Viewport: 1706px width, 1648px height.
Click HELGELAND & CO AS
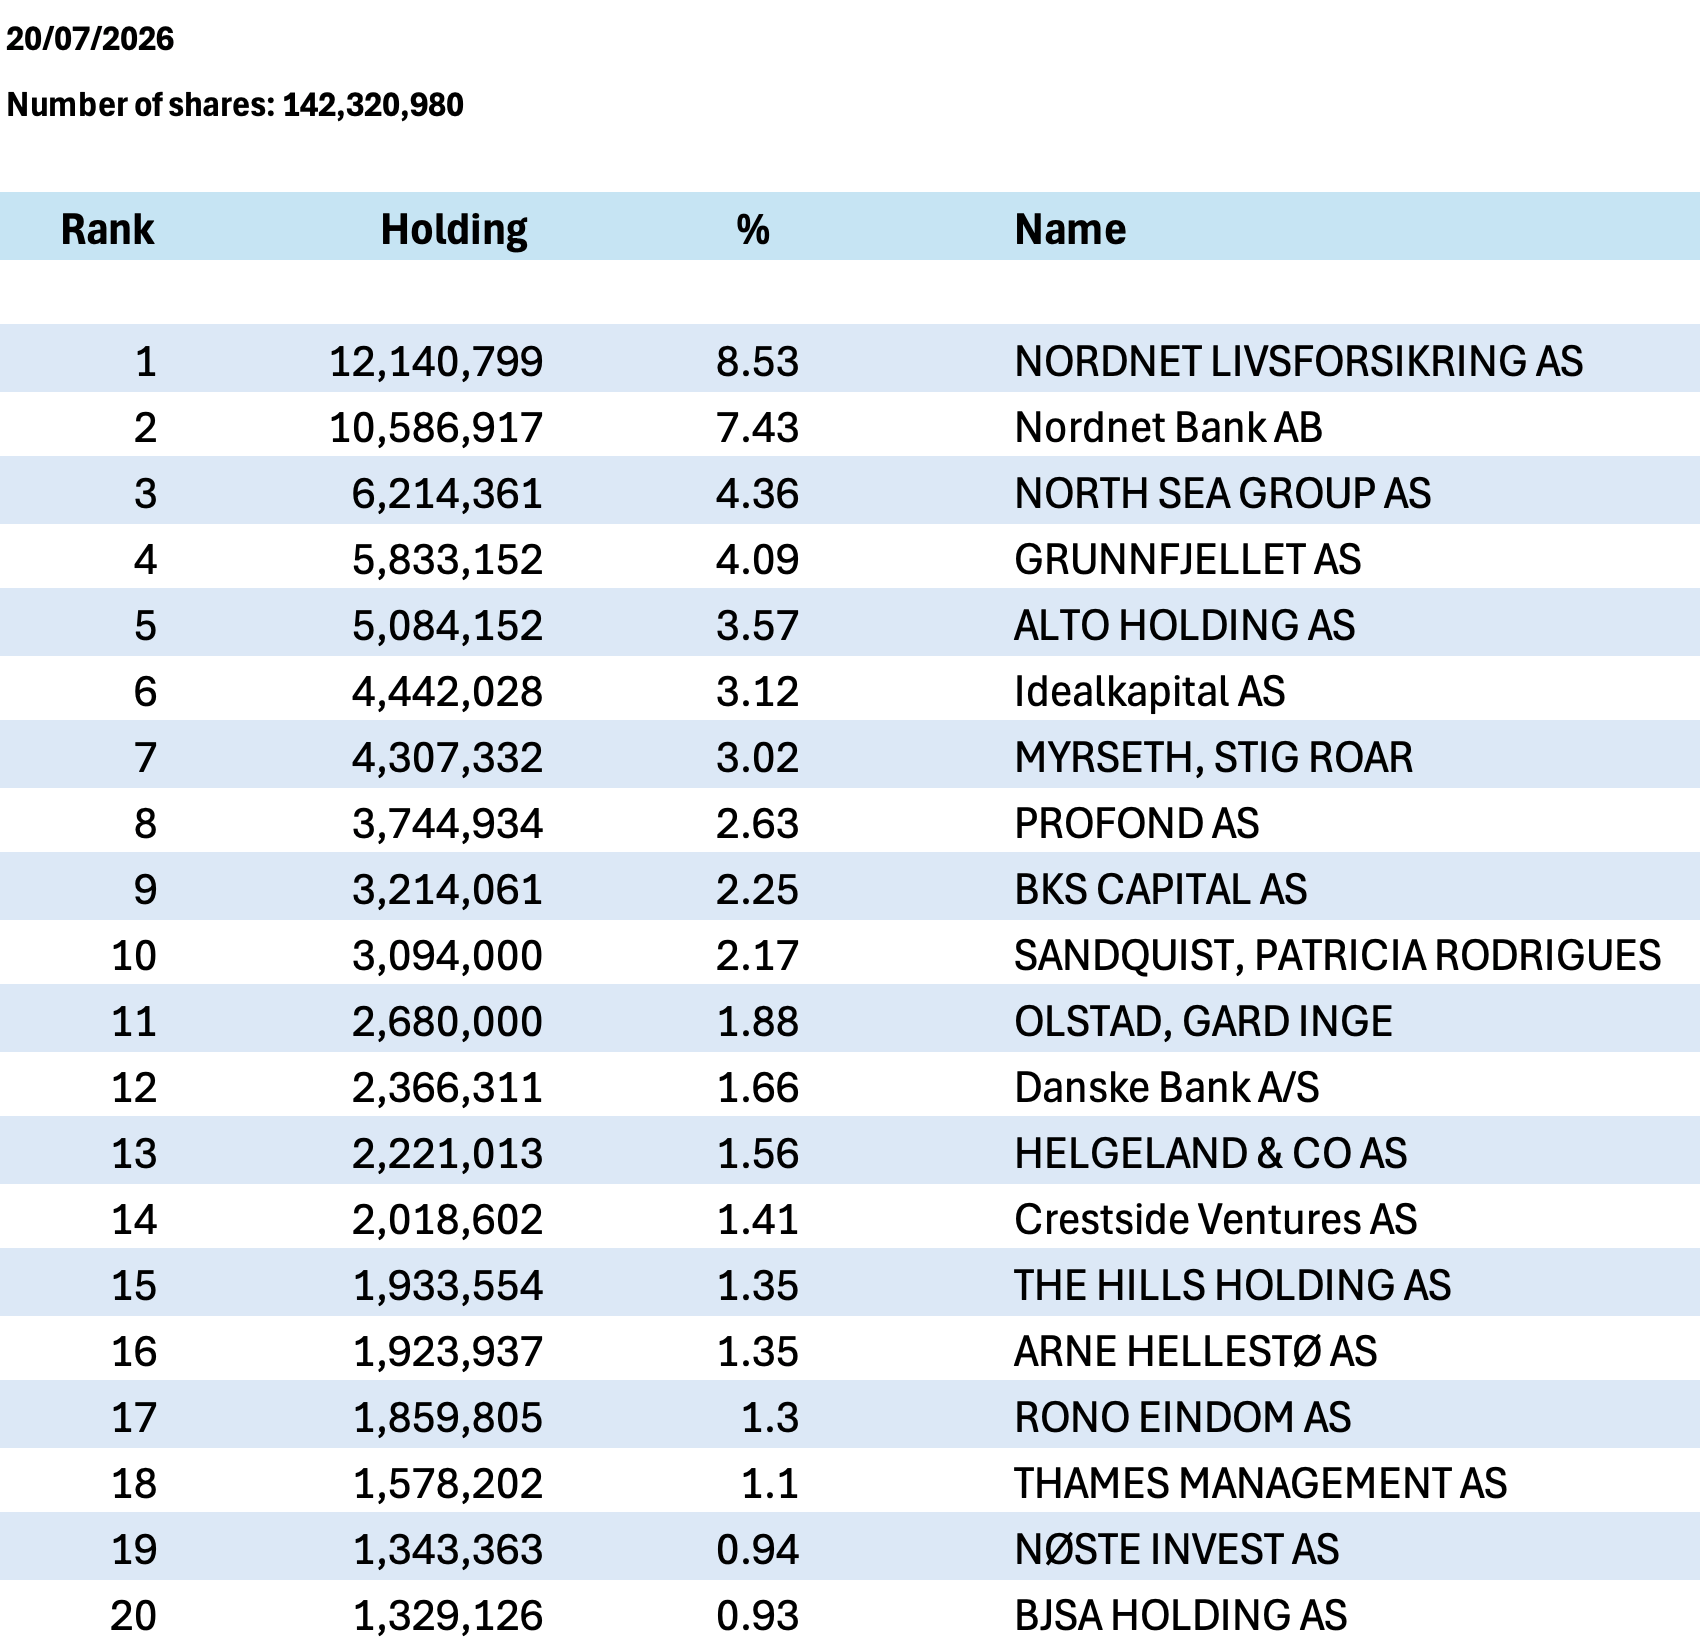coord(1210,1153)
